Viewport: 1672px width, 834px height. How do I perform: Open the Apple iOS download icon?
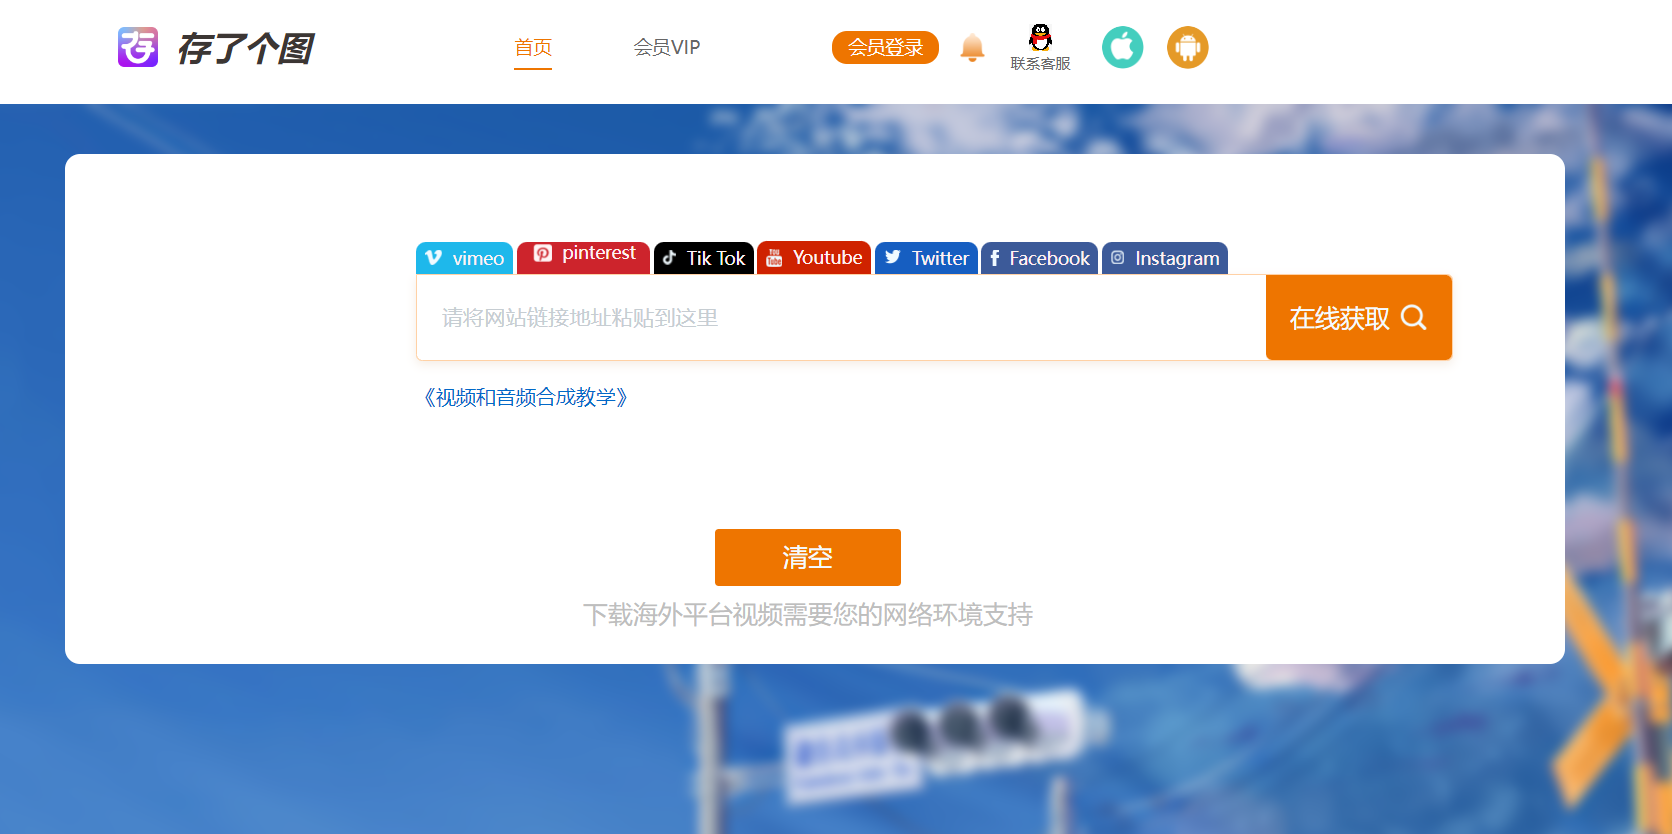(x=1122, y=47)
